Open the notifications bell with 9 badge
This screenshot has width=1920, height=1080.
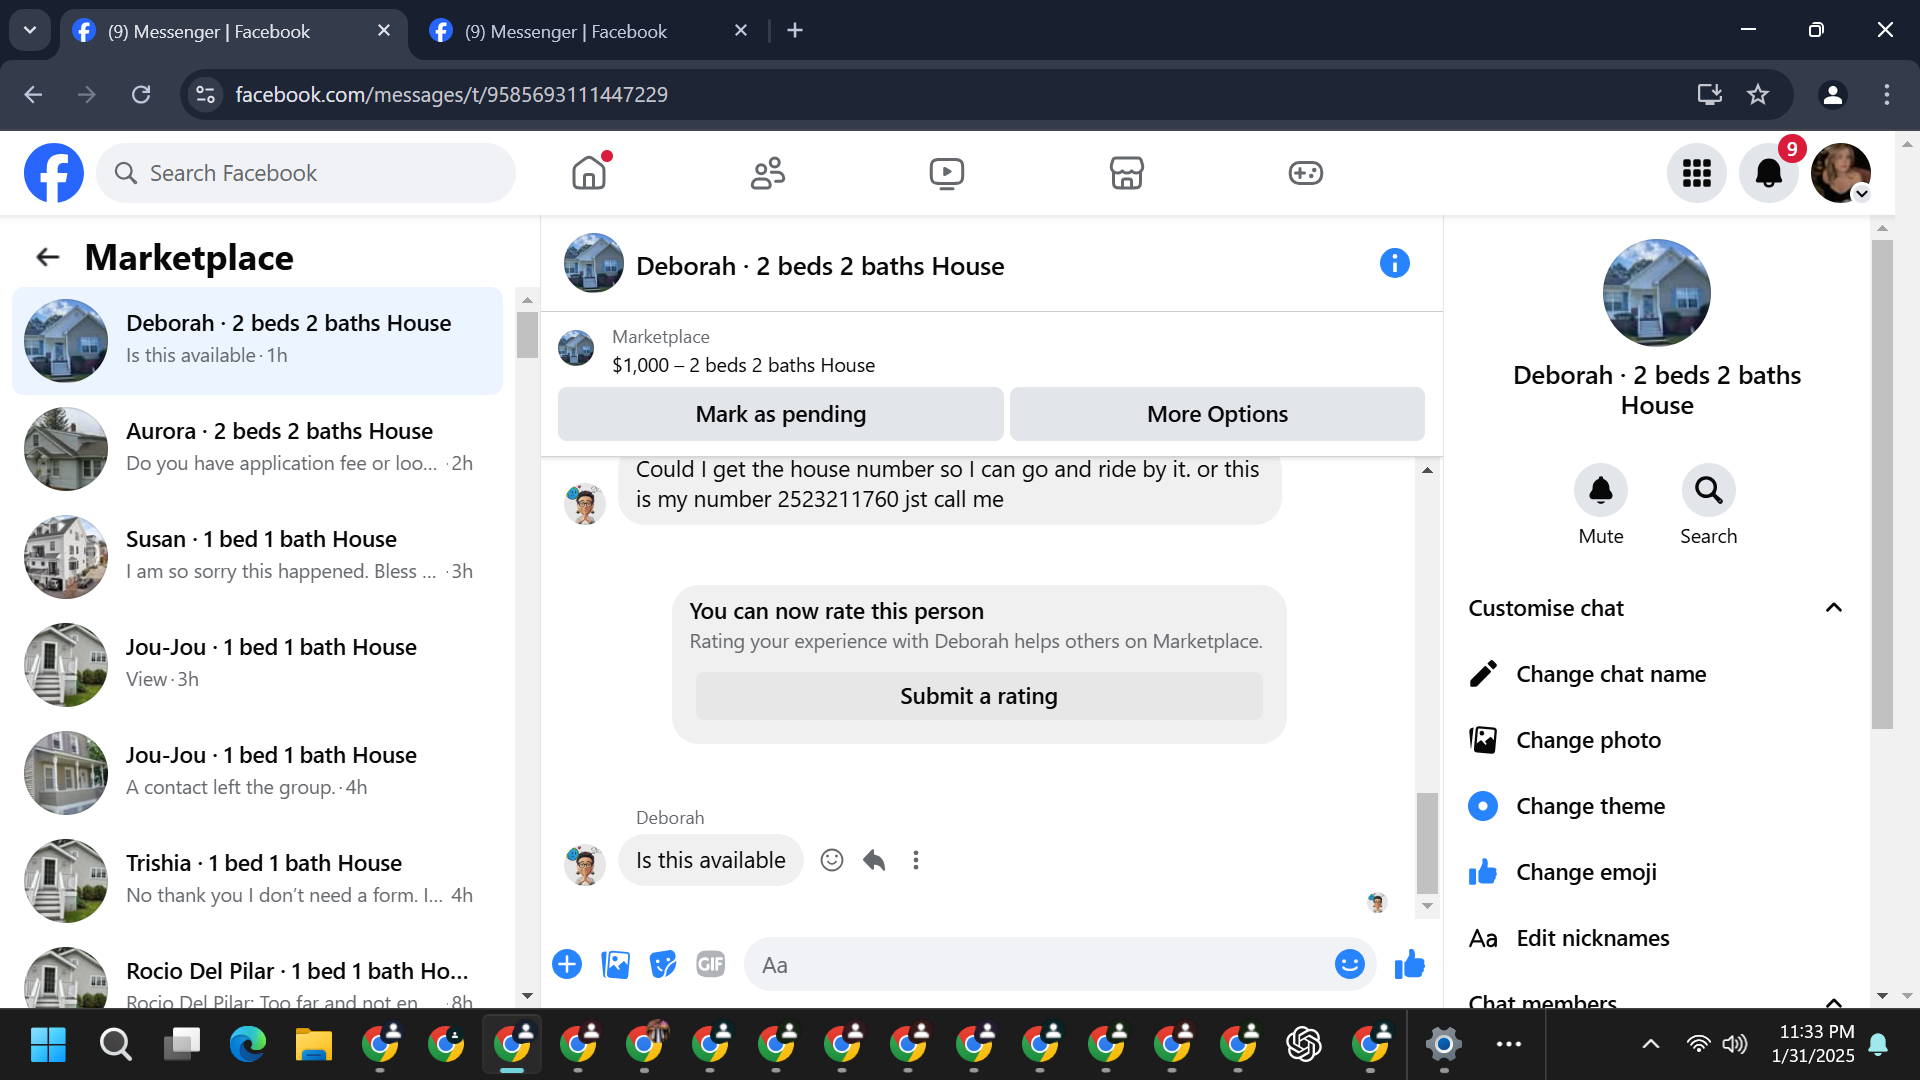pos(1769,173)
